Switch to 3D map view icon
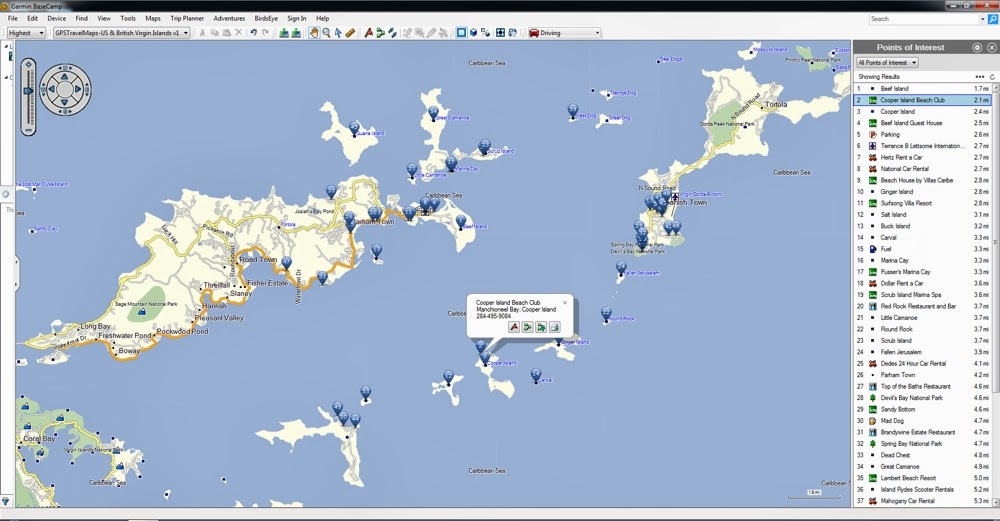 (473, 33)
